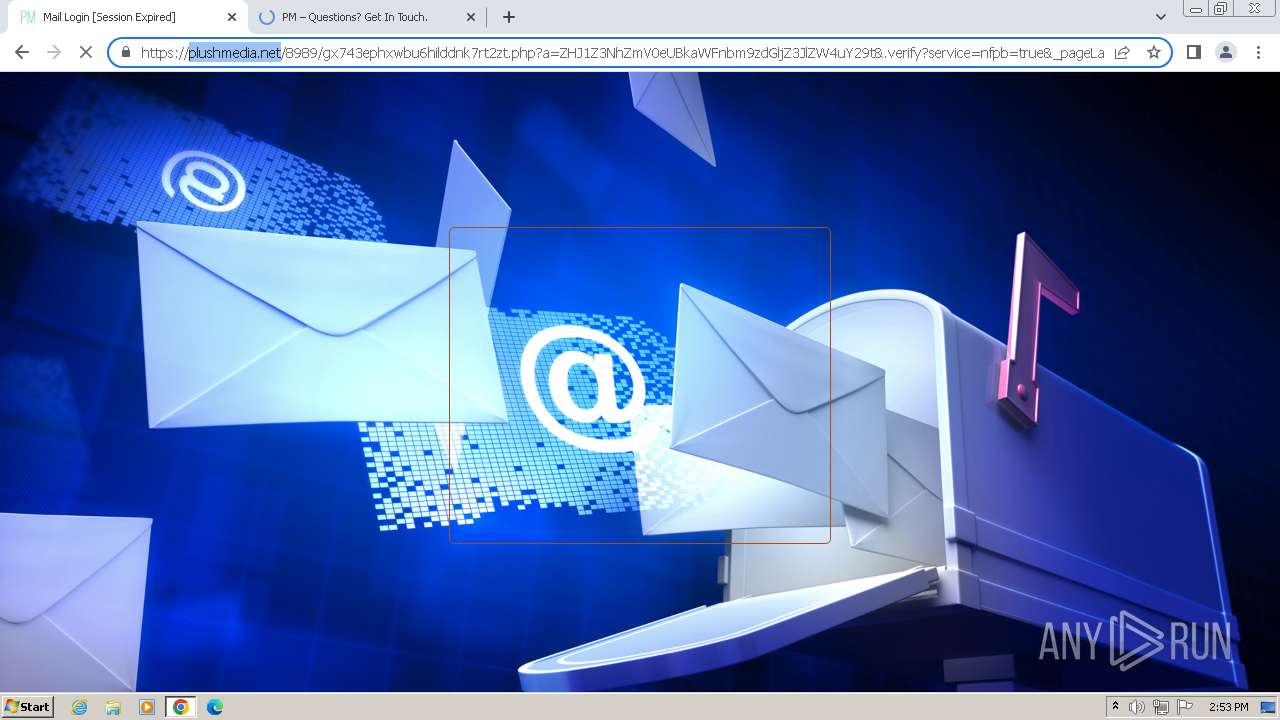Go back to previous page

(x=22, y=52)
